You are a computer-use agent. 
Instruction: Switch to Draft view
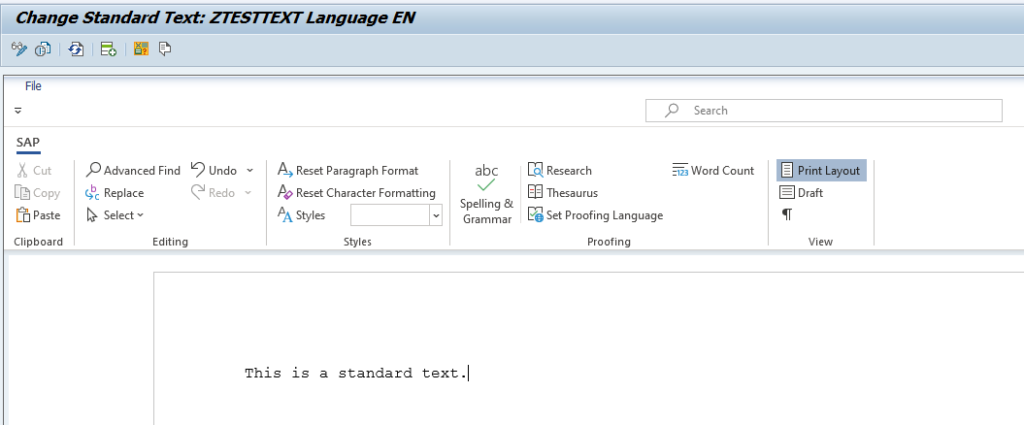801,193
